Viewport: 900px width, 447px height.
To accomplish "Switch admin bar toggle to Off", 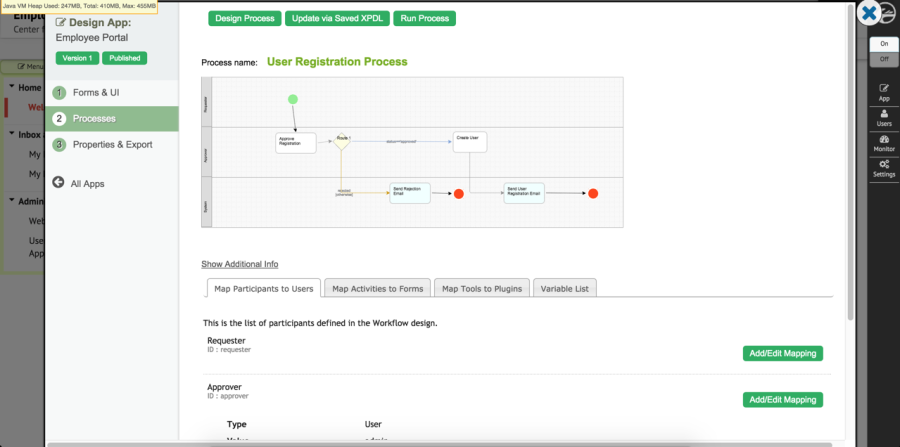I will [883, 59].
